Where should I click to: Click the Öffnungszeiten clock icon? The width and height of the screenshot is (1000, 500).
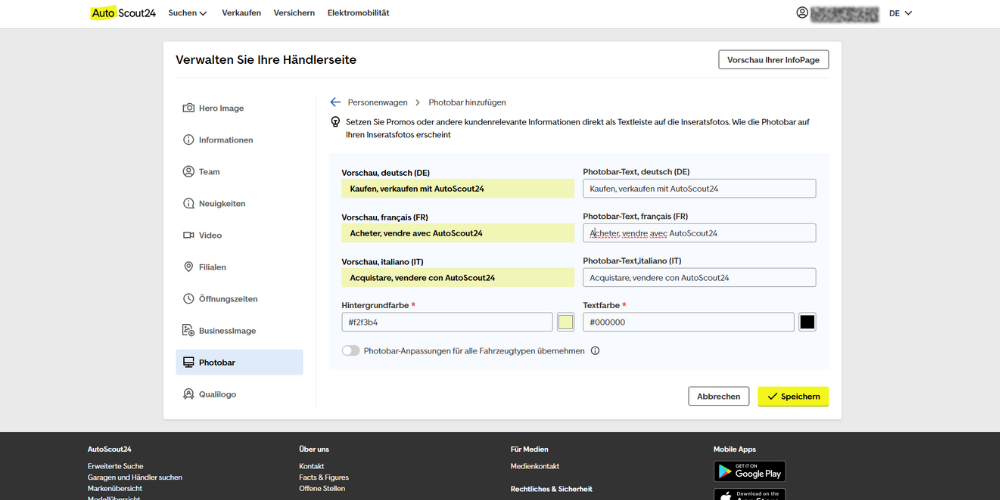tap(188, 298)
